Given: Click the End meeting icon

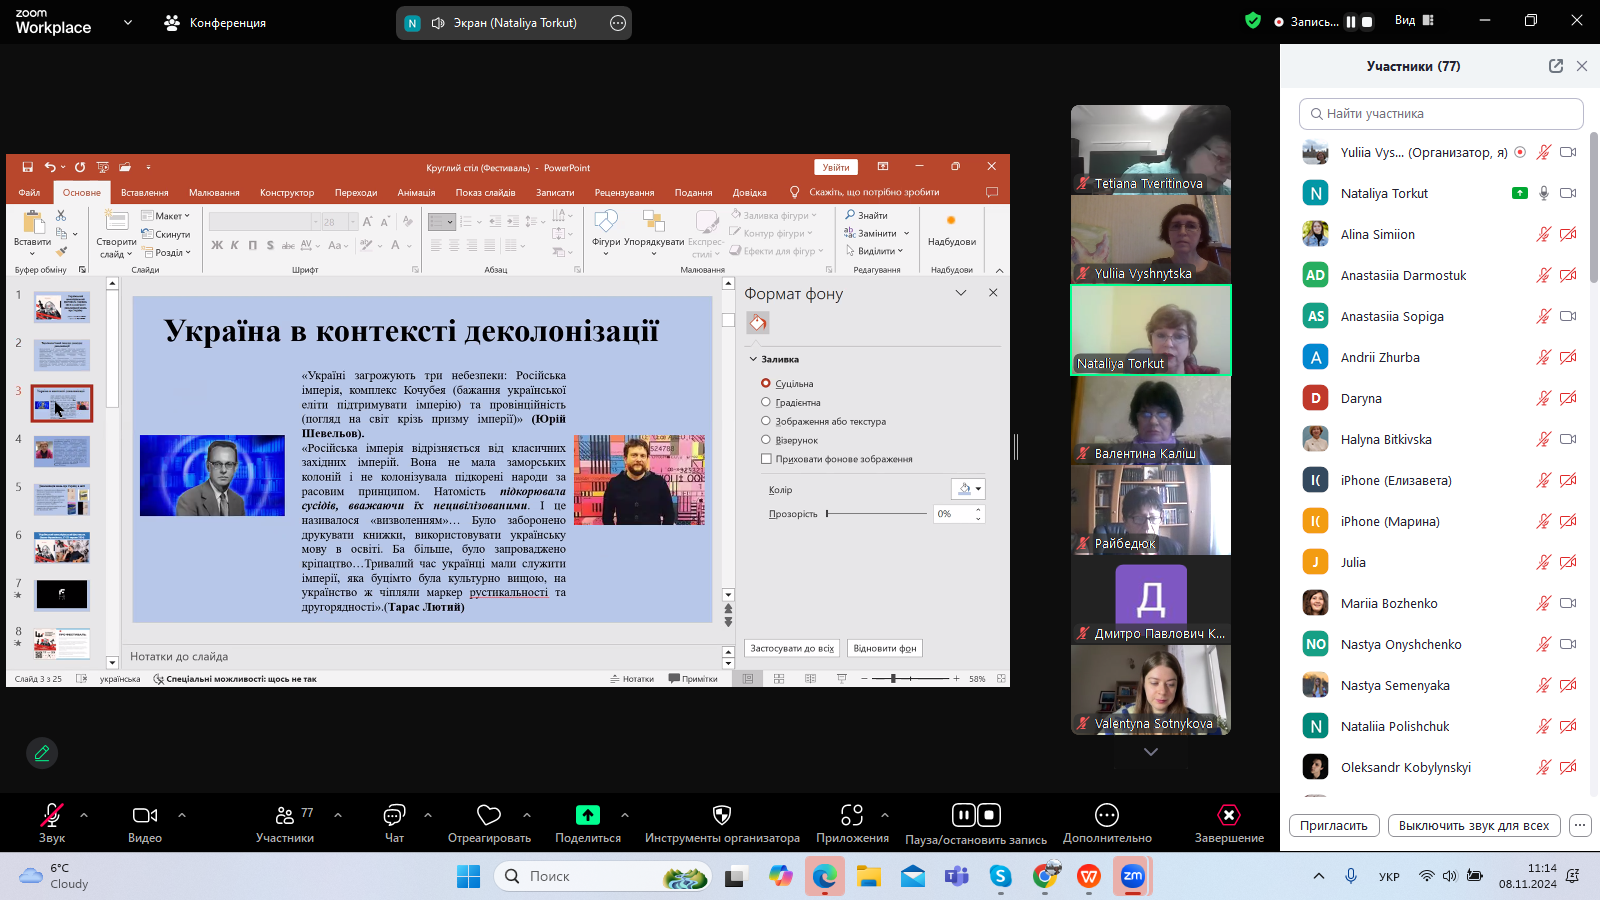Looking at the screenshot, I should [x=1229, y=816].
